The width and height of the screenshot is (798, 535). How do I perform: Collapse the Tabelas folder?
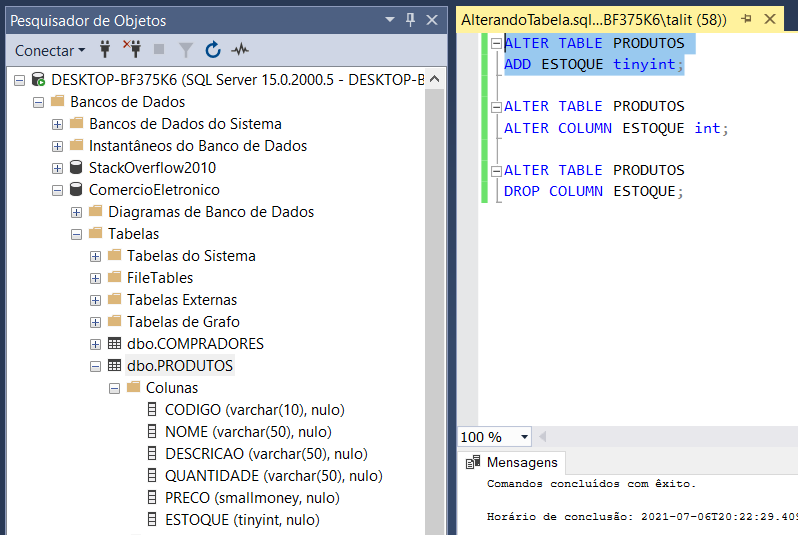click(76, 235)
